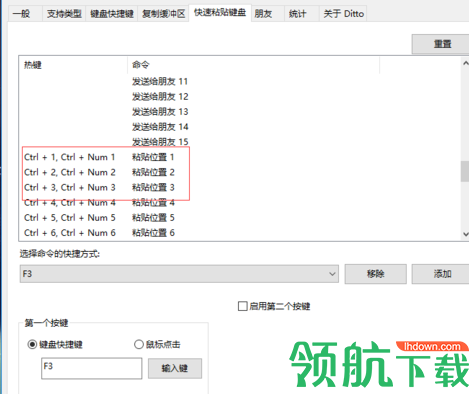469x394 pixels.
Task: Click hotkey Ctrl + 5, Ctrl + Num 5
Action: [x=70, y=218]
